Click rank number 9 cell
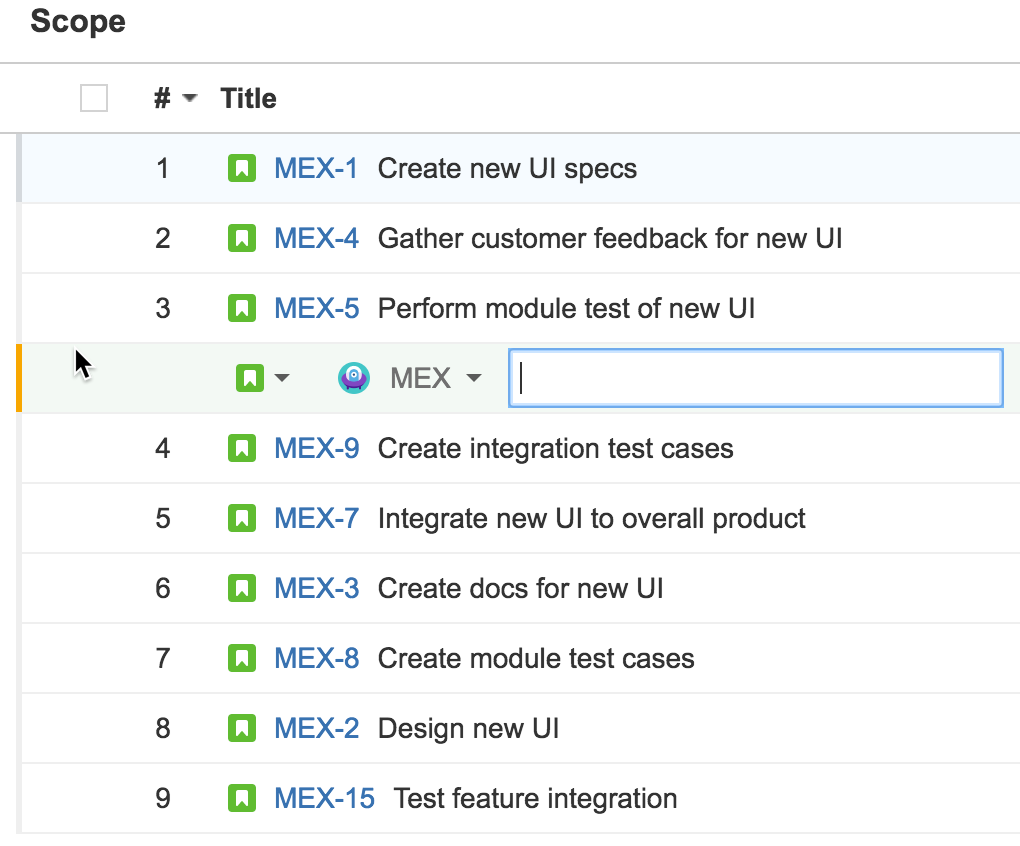The height and width of the screenshot is (846, 1020). 163,799
